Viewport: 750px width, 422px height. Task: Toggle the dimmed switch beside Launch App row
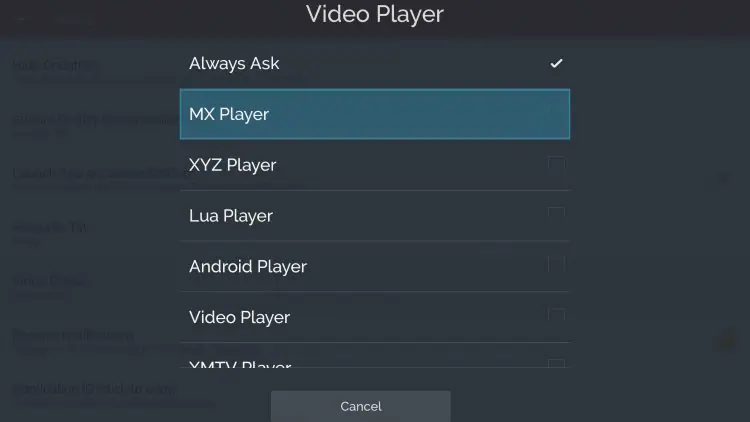click(722, 178)
